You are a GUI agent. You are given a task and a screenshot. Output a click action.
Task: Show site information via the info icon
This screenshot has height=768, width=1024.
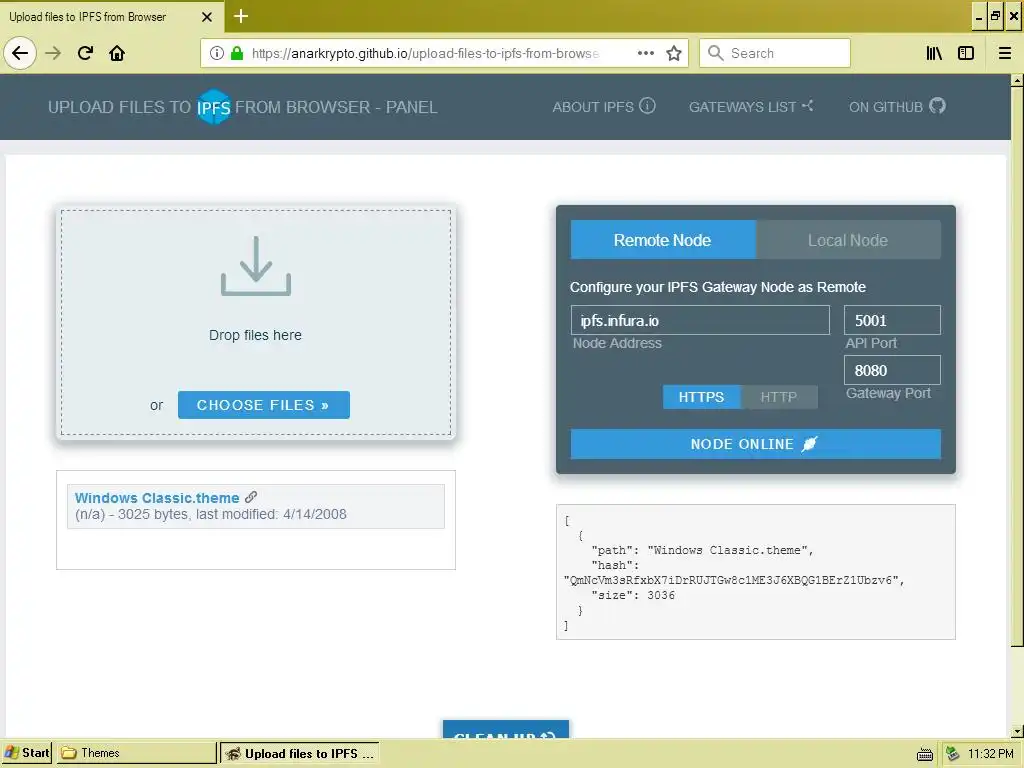(x=217, y=53)
